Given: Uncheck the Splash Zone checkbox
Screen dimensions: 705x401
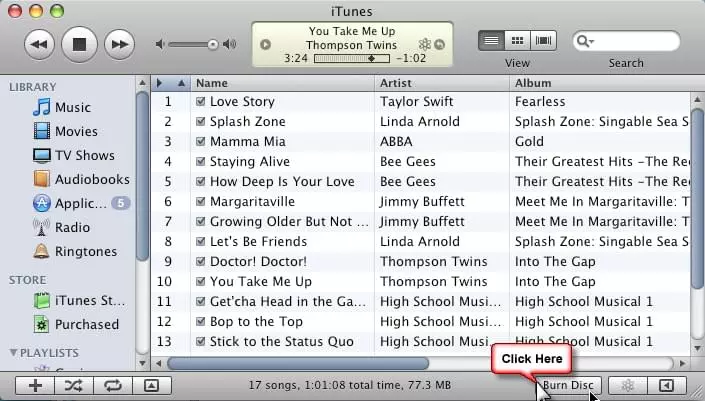Looking at the screenshot, I should pos(201,121).
